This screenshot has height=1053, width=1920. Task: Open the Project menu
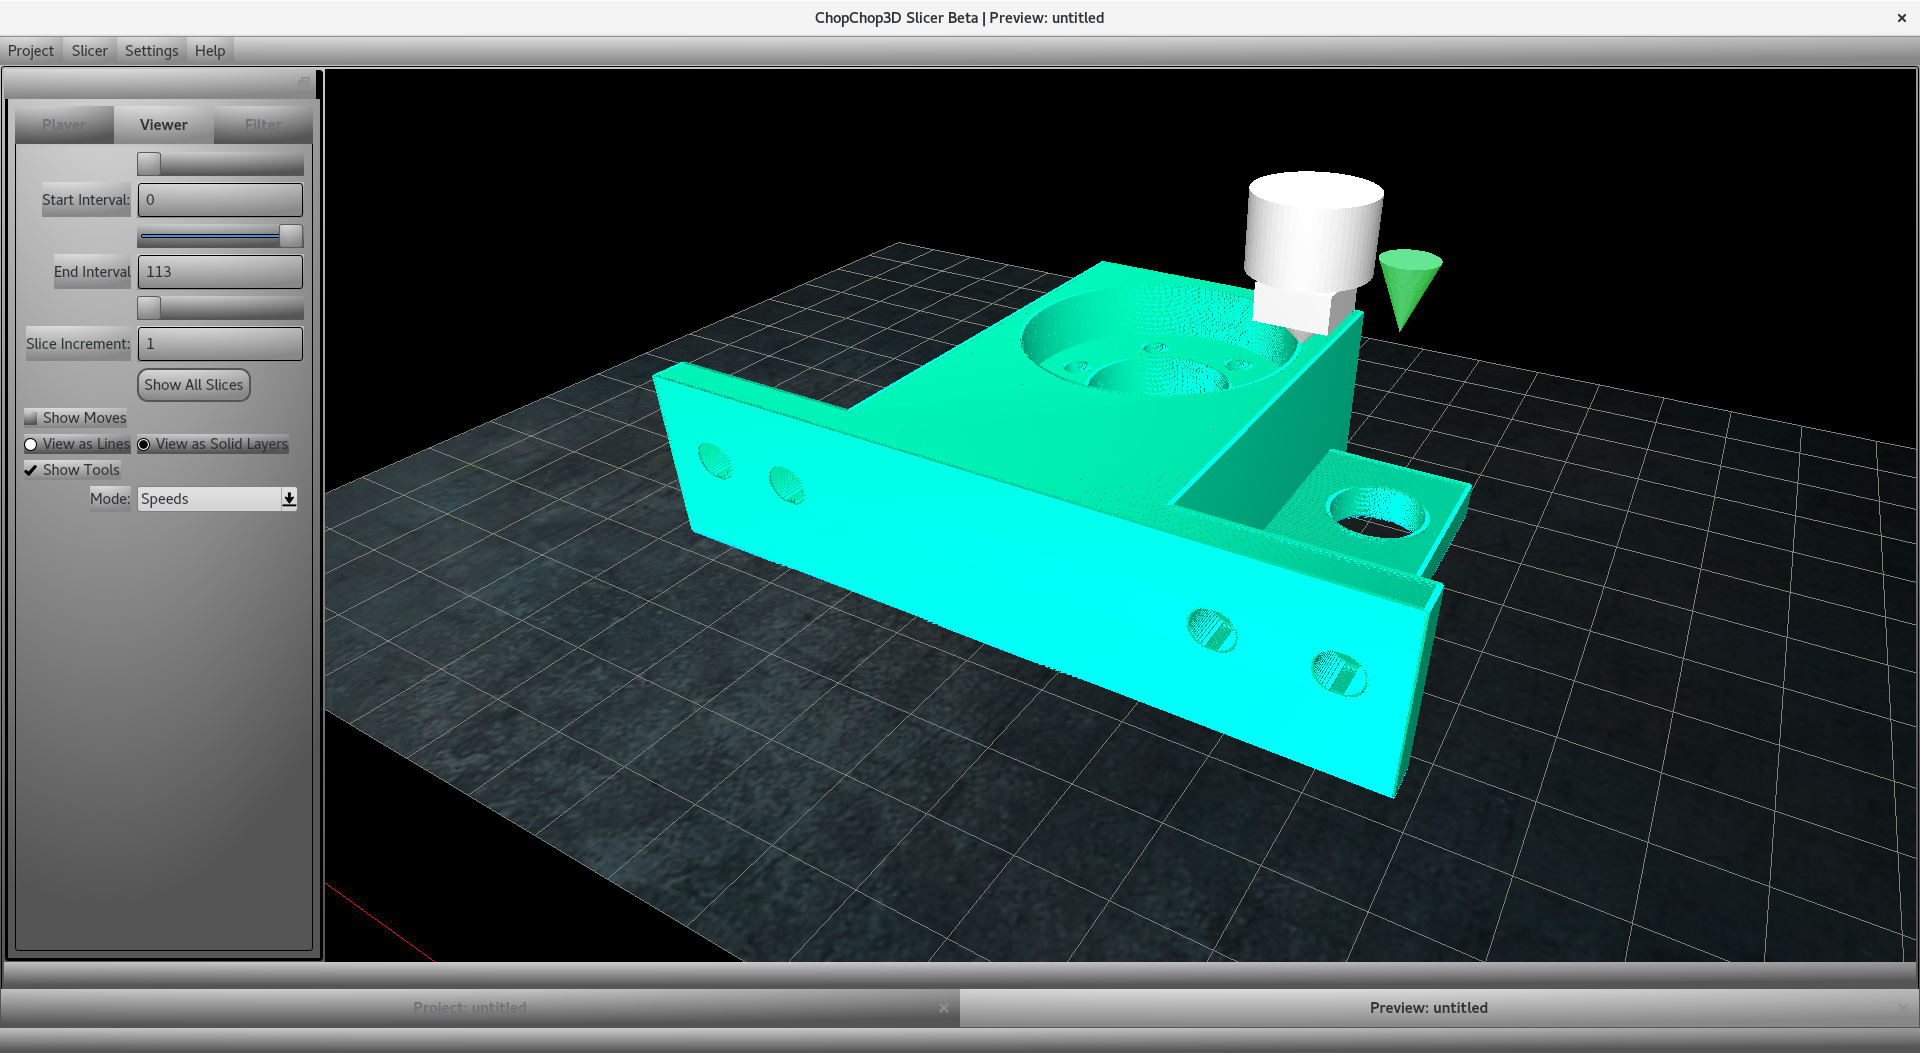tap(31, 51)
